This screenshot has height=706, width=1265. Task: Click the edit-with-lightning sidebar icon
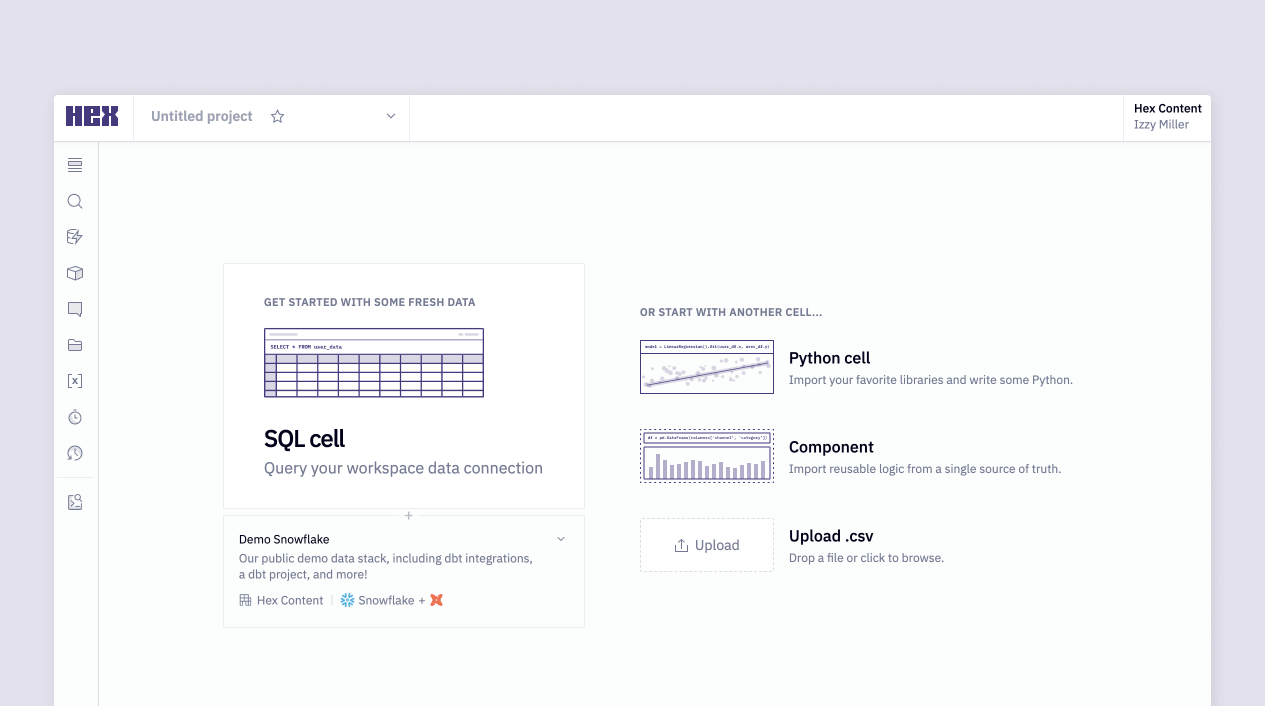(x=75, y=237)
